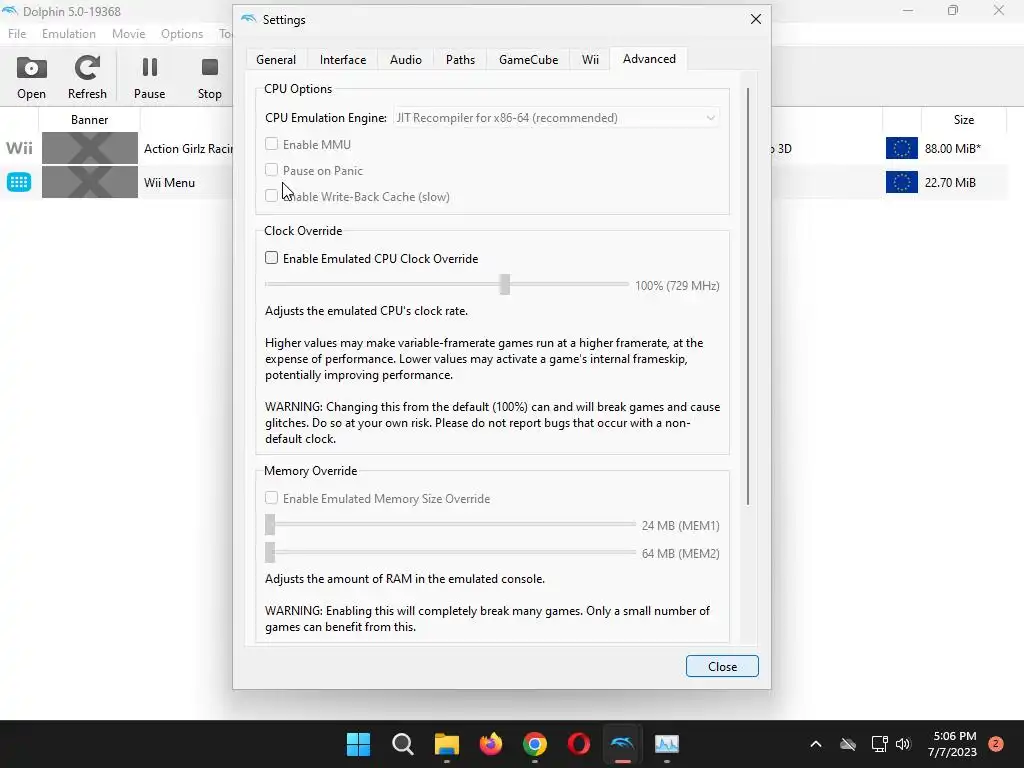Select the Wii Menu banner thumbnail
The height and width of the screenshot is (768, 1024).
pyautogui.click(x=89, y=182)
